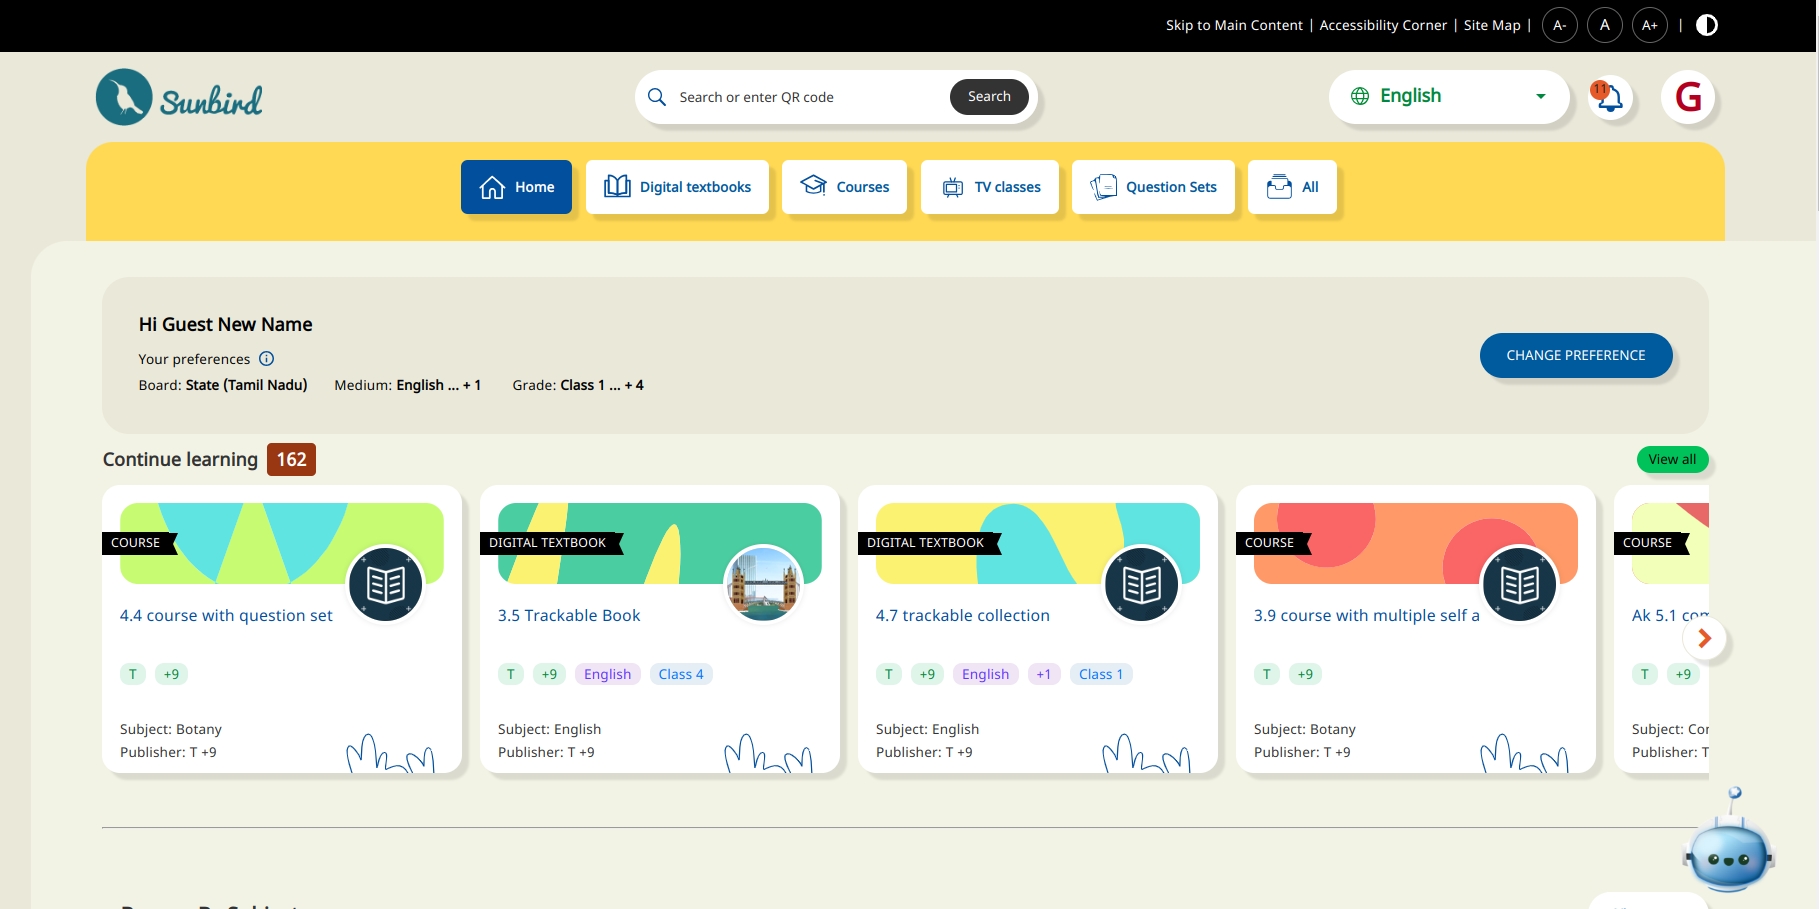Click View all in Continue learning
This screenshot has width=1819, height=909.
[x=1672, y=460]
